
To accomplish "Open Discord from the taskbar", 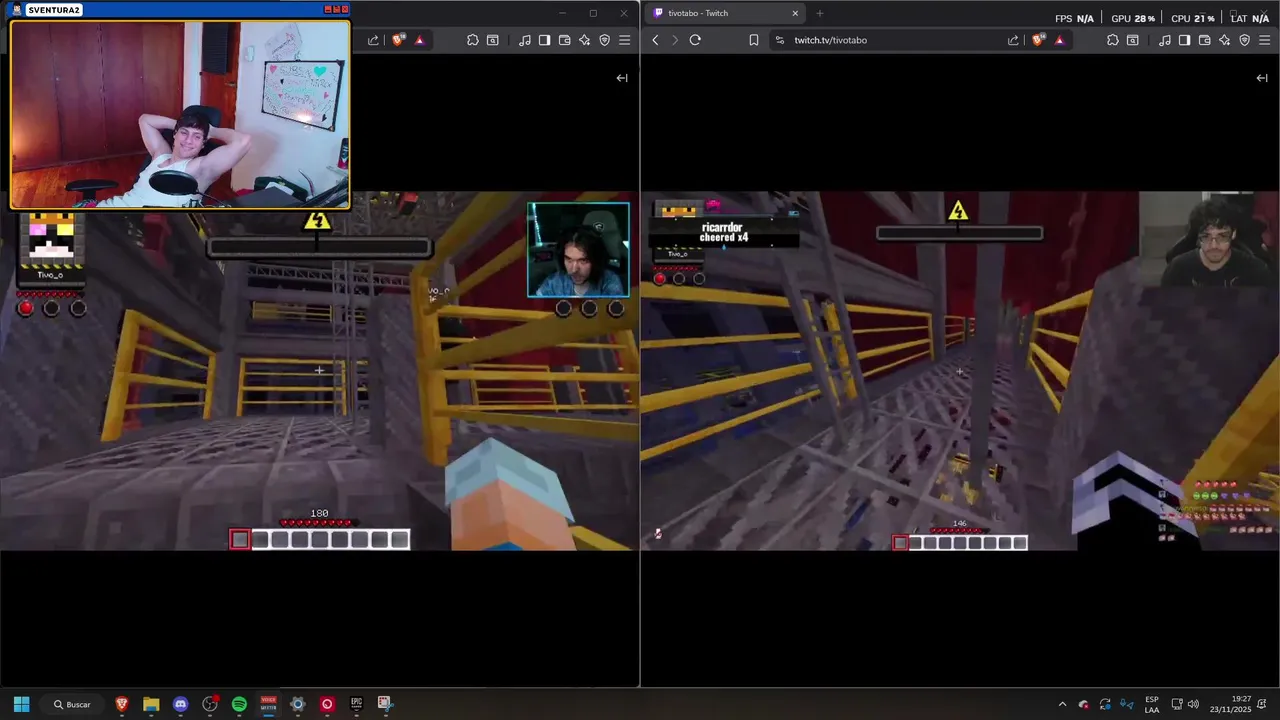I will (180, 704).
